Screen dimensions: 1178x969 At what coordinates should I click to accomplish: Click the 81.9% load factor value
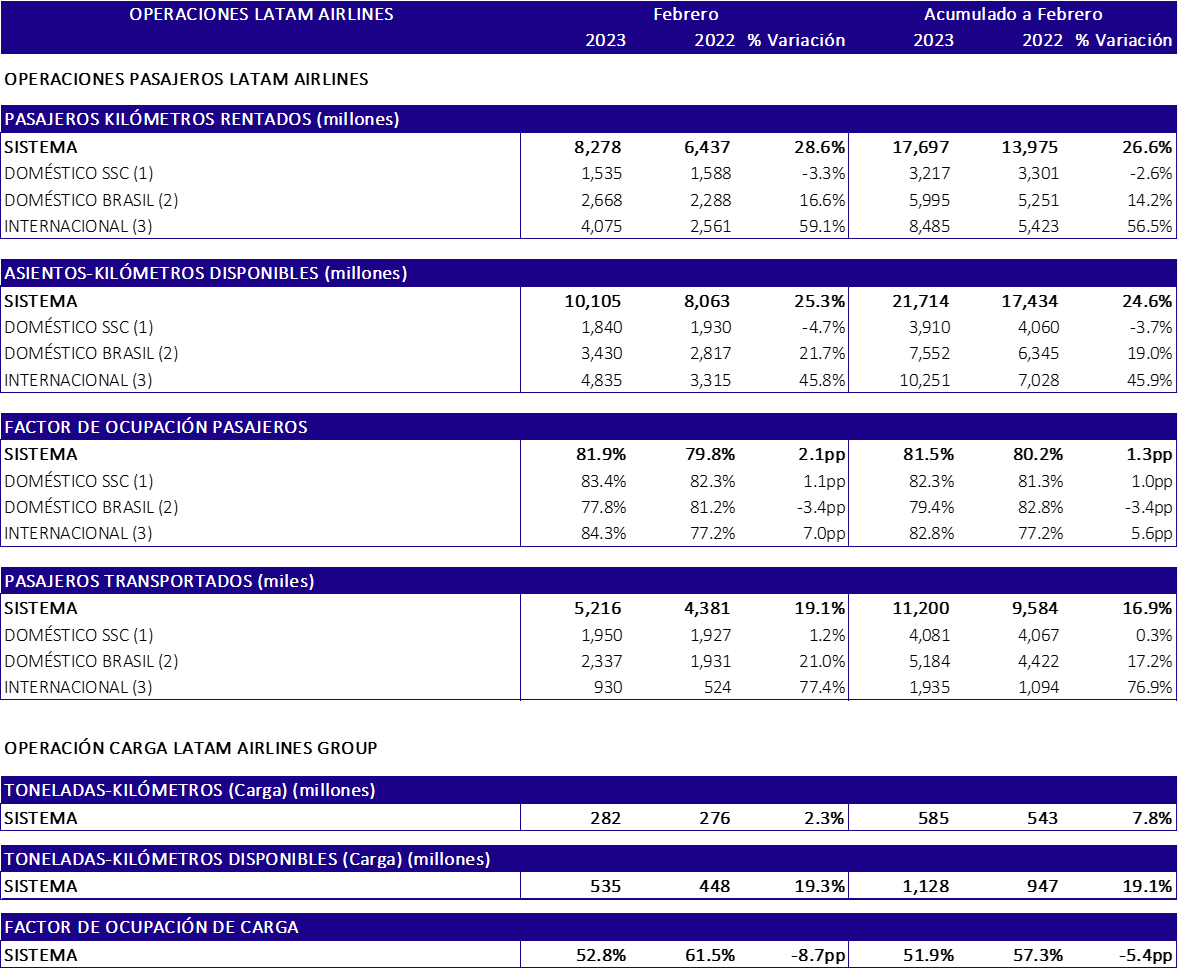(x=601, y=454)
